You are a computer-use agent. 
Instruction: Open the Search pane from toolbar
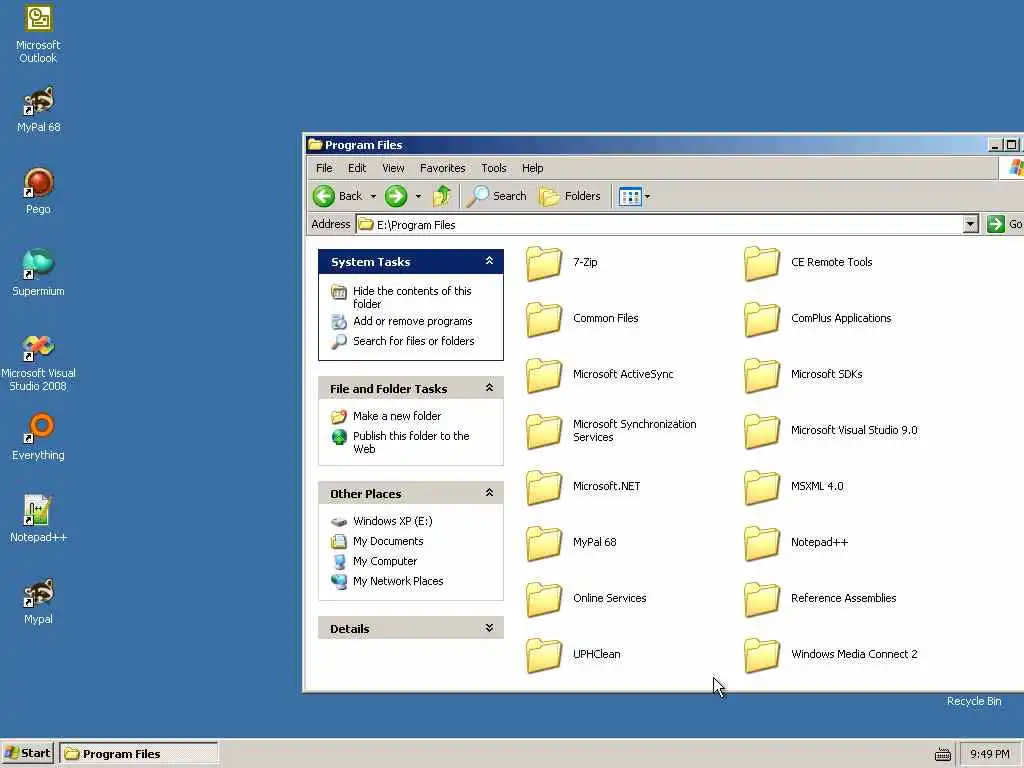[496, 196]
